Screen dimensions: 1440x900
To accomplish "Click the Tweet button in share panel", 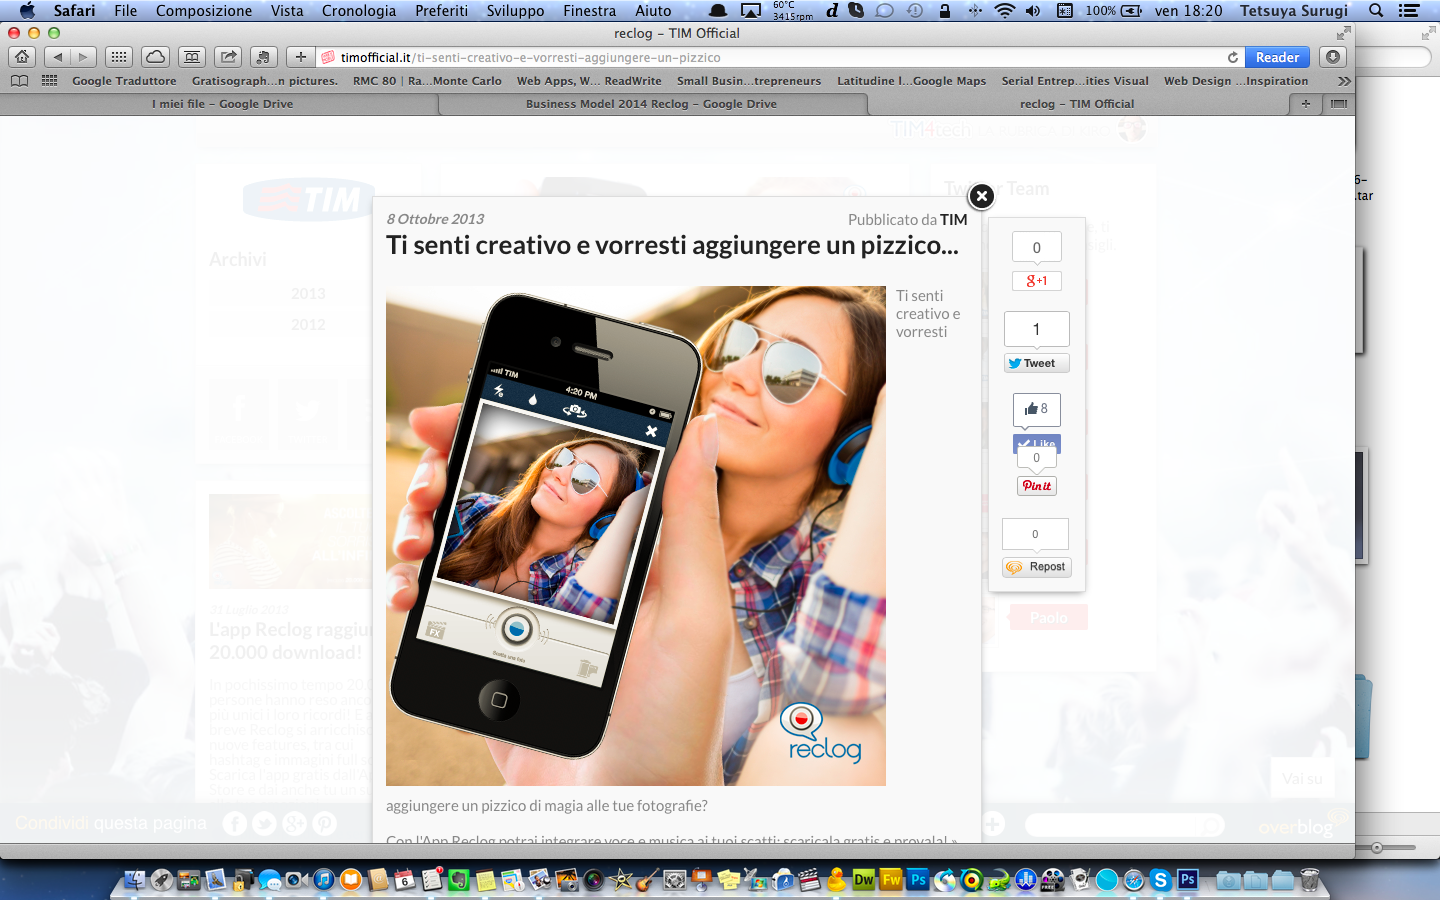I will click(1037, 363).
